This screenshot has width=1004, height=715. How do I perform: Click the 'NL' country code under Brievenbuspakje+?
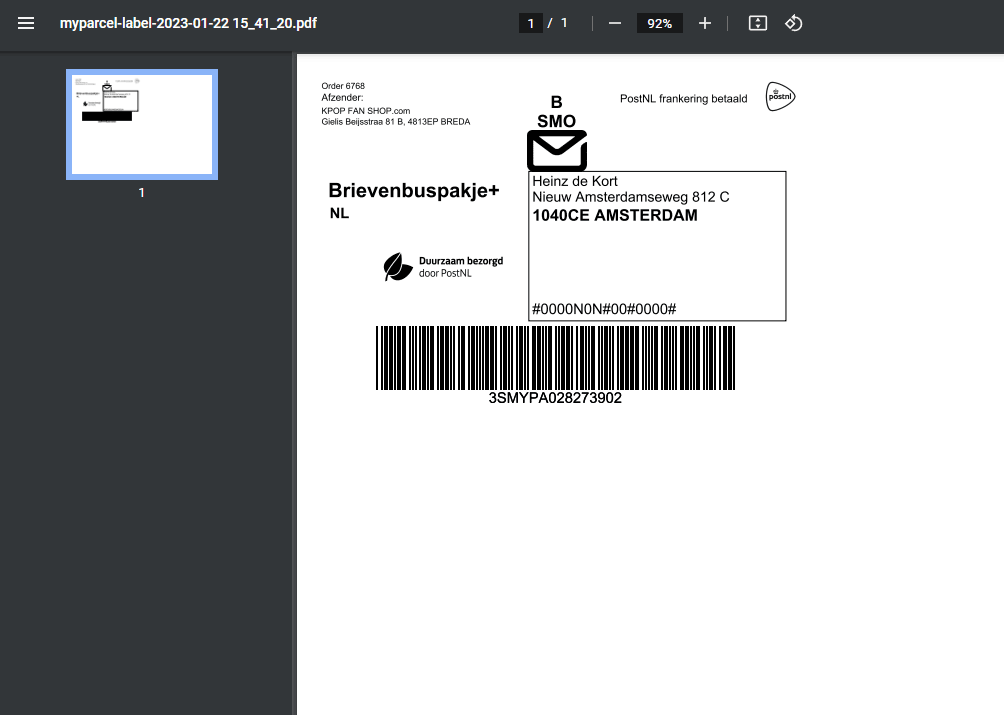pos(339,213)
